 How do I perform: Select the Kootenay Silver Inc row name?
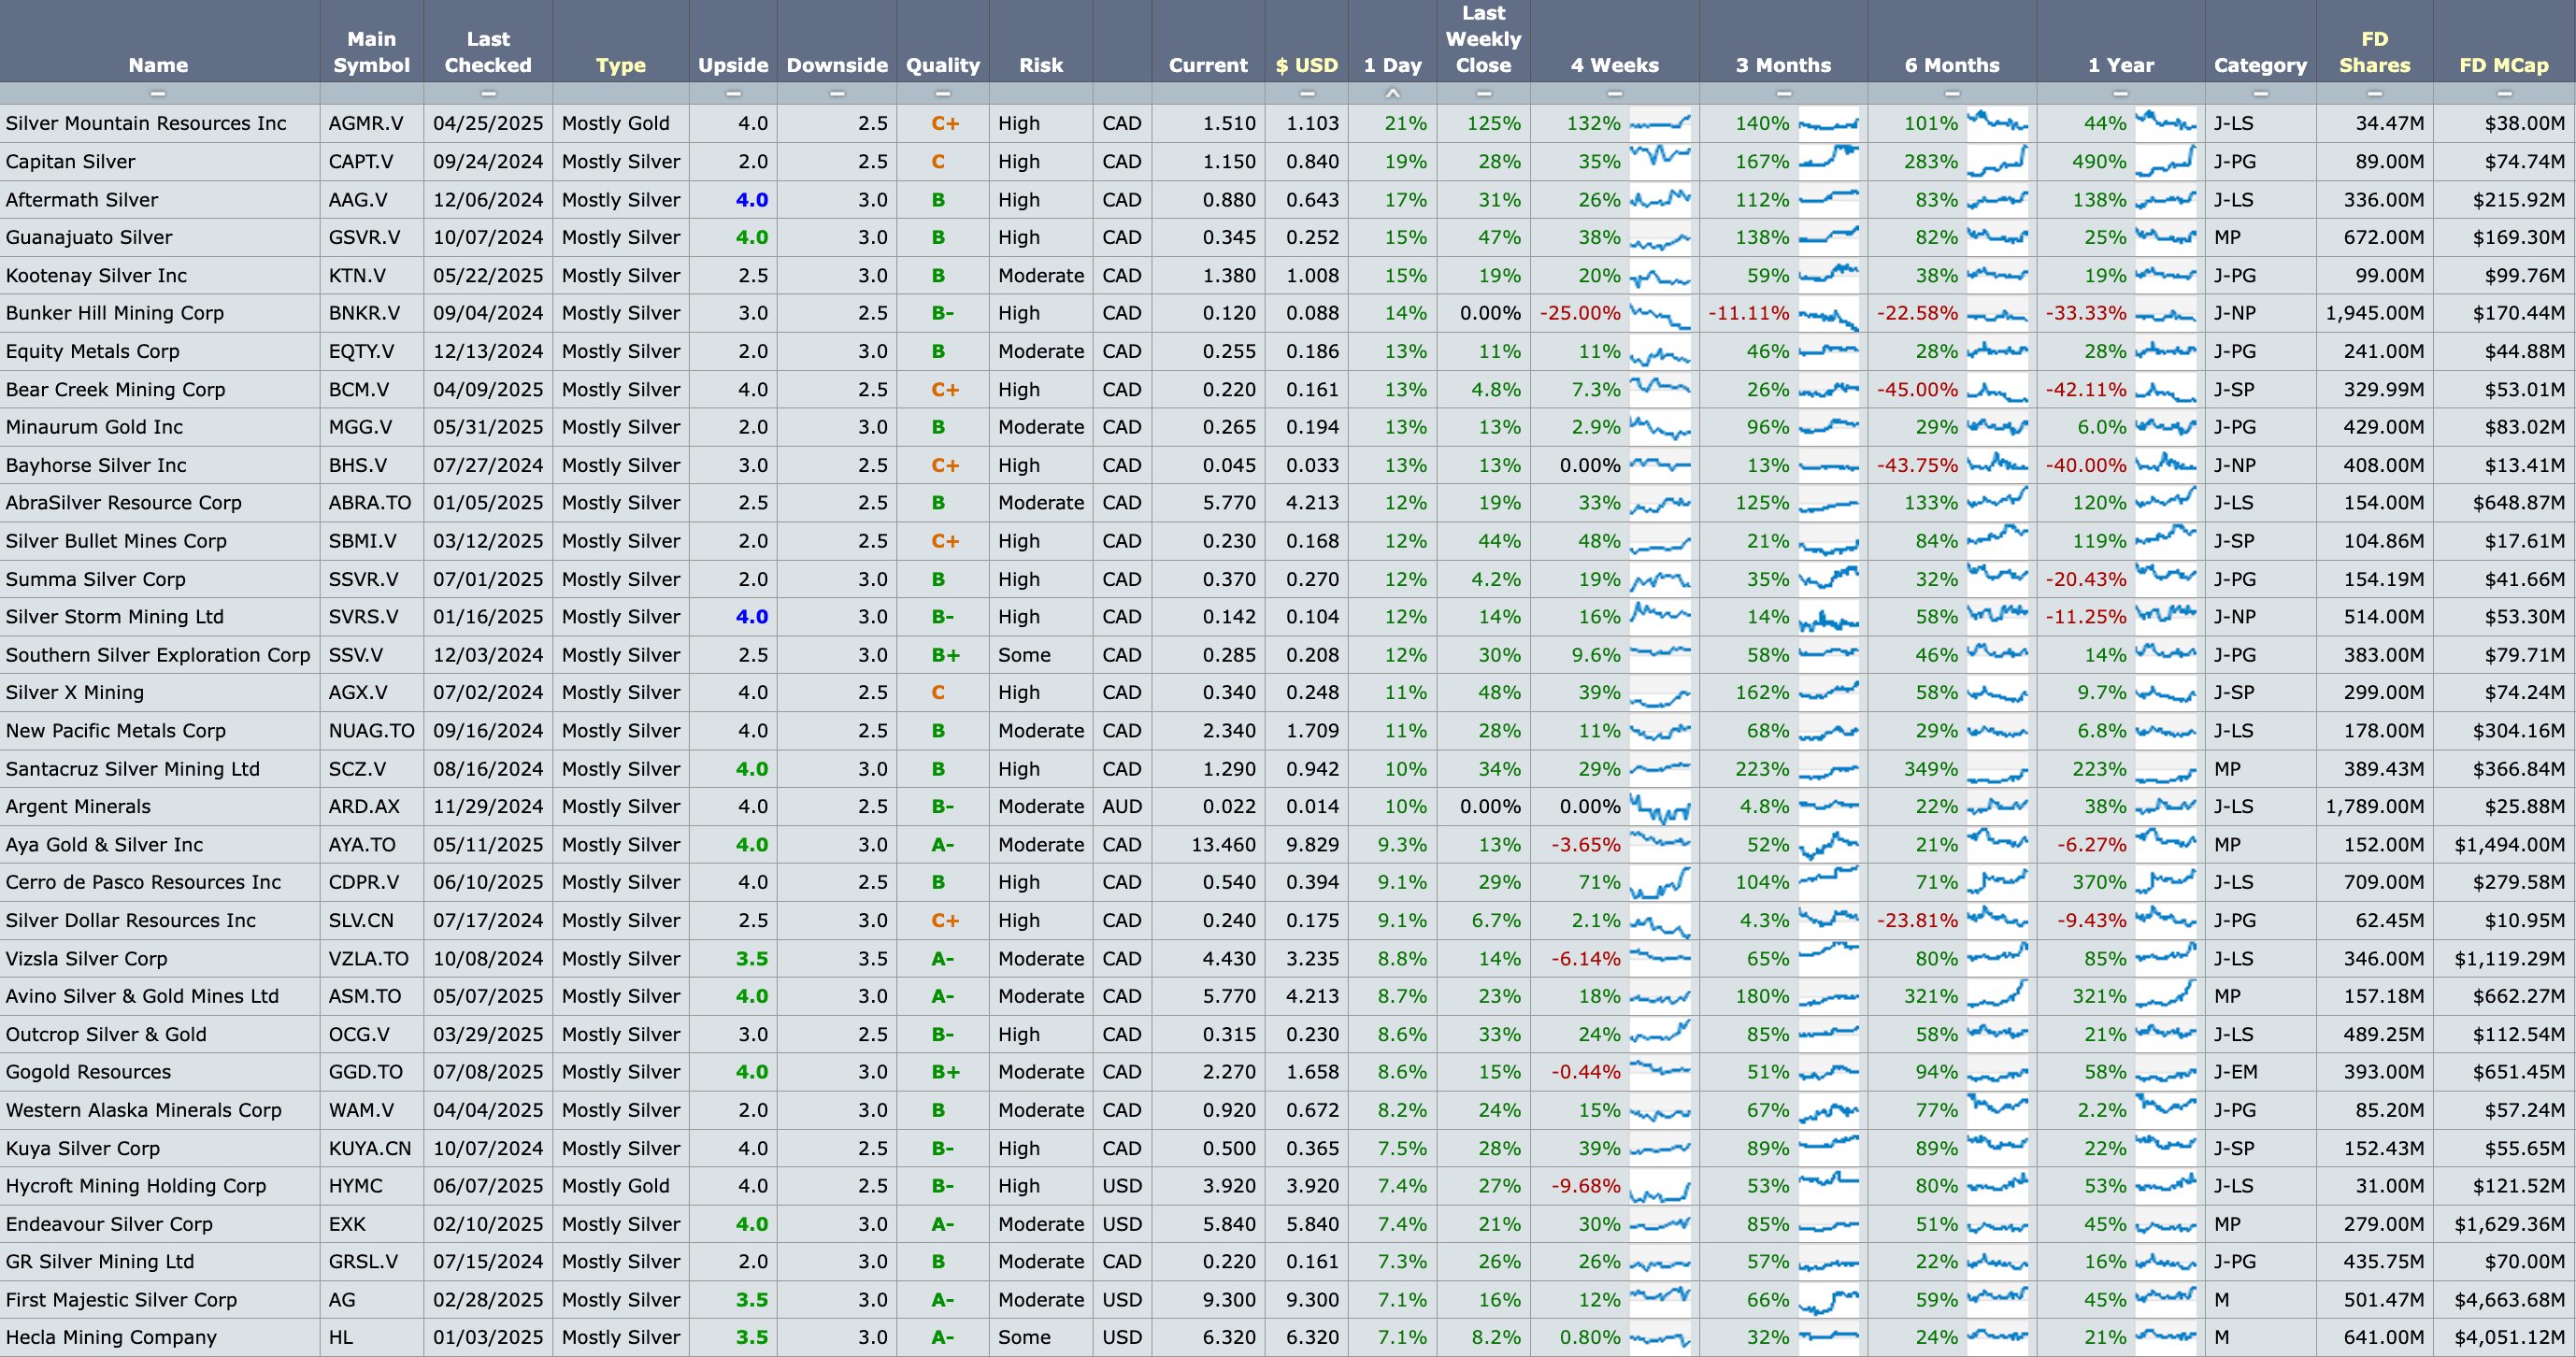pos(96,275)
